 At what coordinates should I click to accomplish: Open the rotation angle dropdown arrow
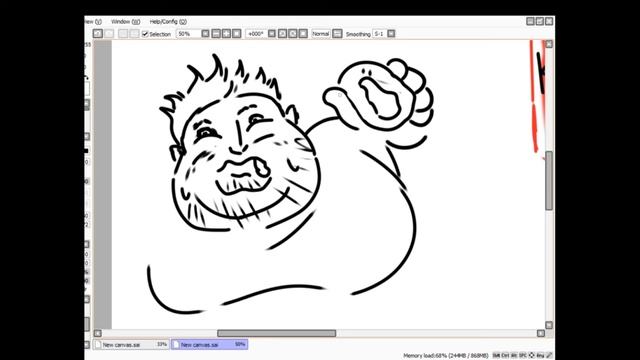click(x=272, y=34)
